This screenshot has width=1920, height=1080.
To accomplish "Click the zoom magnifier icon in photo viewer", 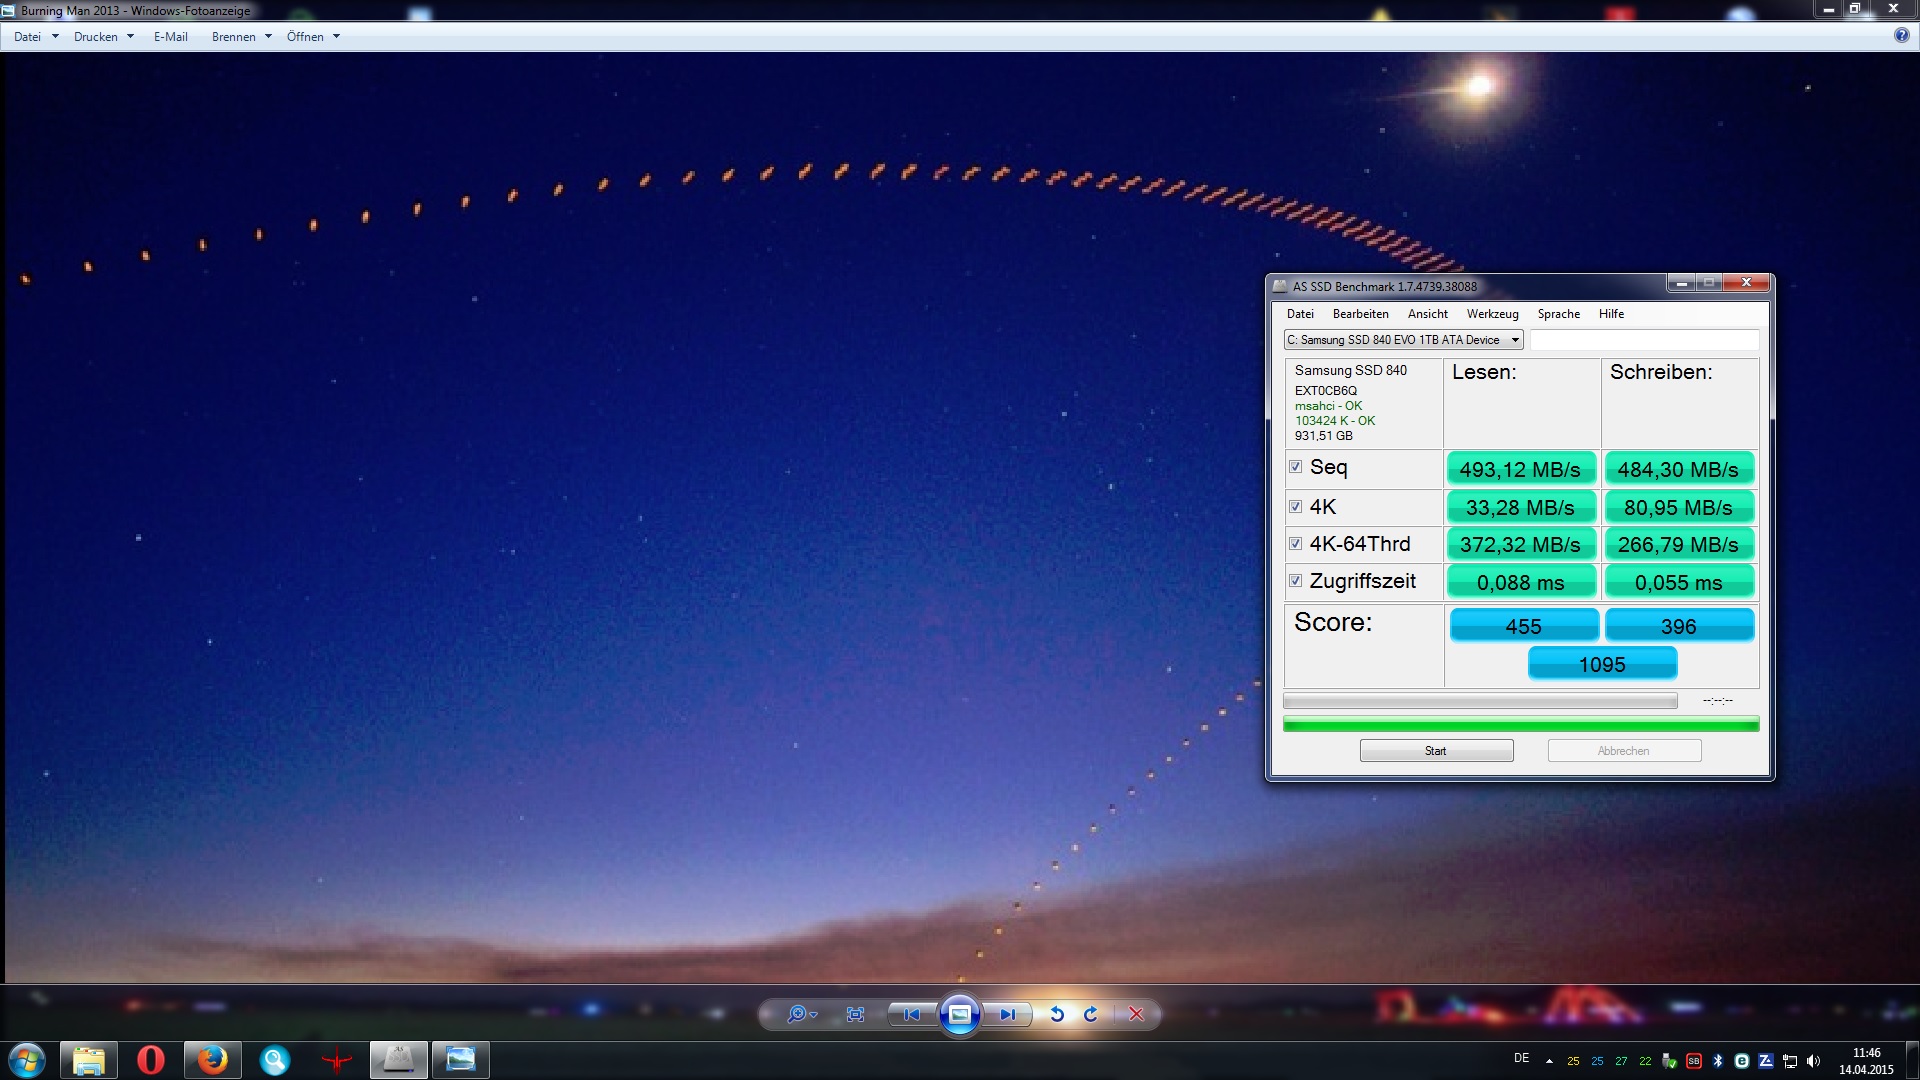I will [797, 1014].
